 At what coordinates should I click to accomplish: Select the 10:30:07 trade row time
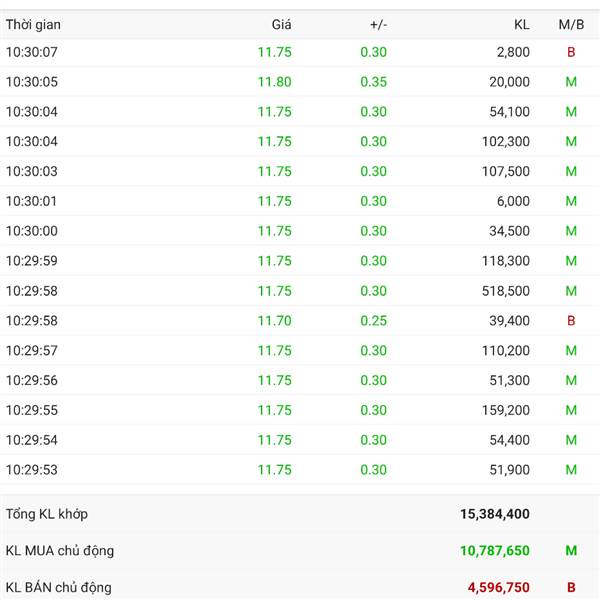(x=32, y=52)
